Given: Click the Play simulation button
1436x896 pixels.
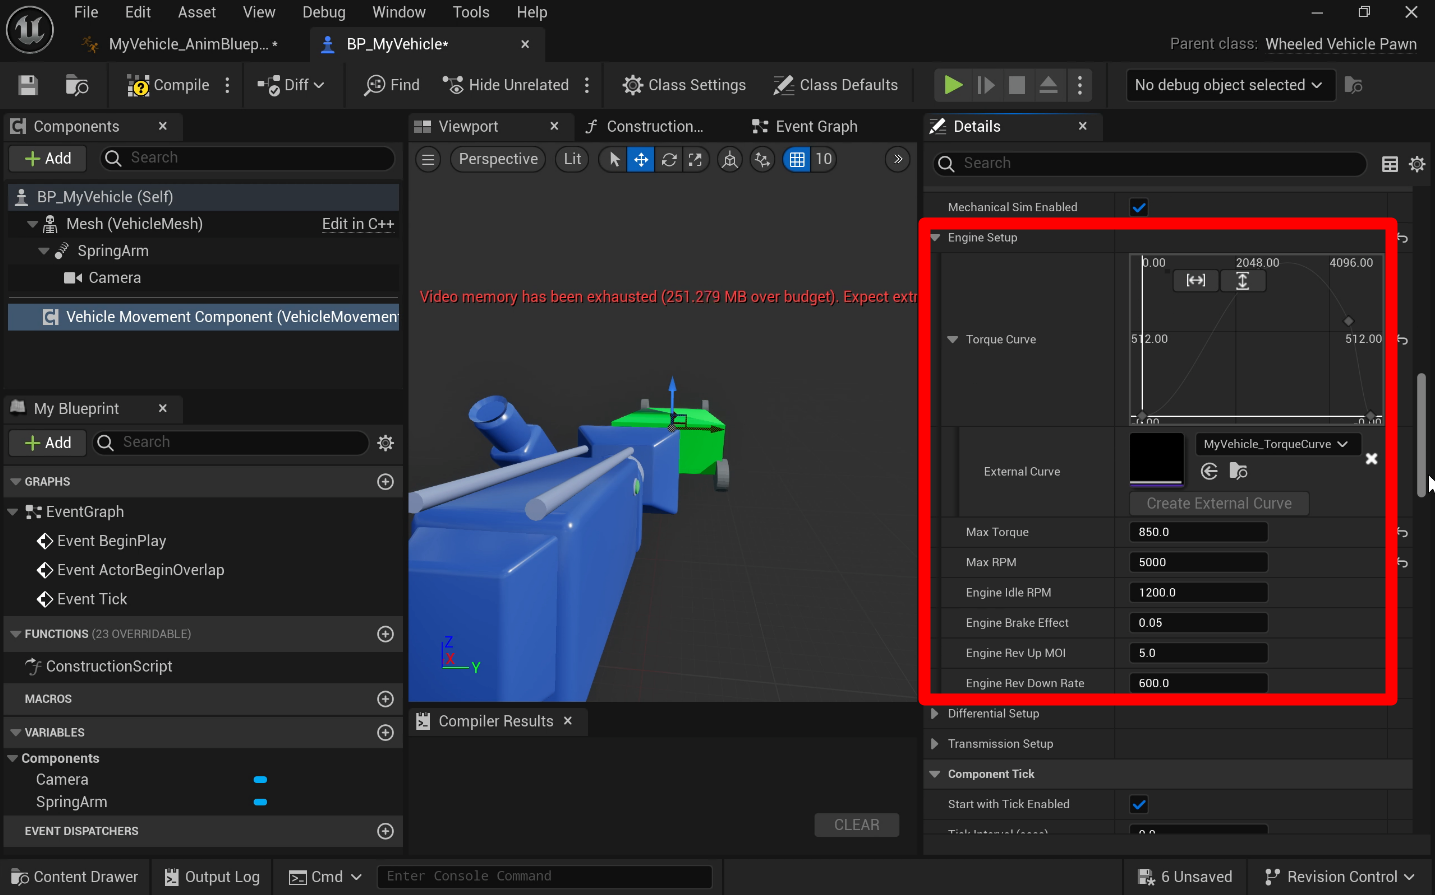Looking at the screenshot, I should pyautogui.click(x=953, y=85).
